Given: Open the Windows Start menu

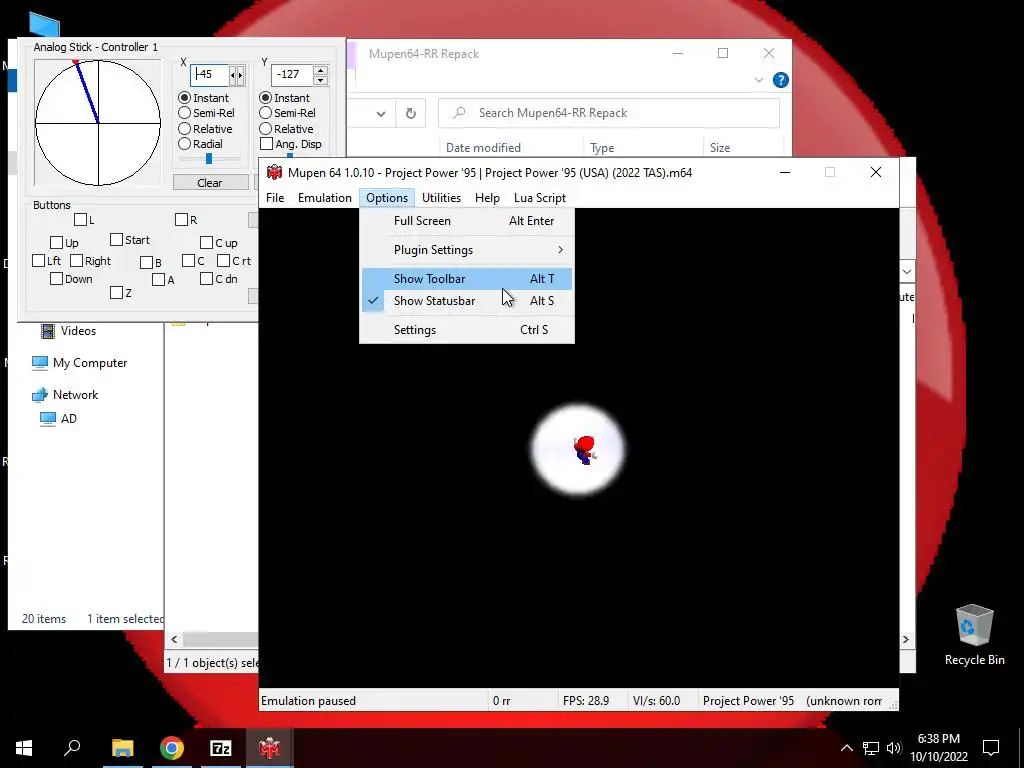Looking at the screenshot, I should pyautogui.click(x=24, y=748).
